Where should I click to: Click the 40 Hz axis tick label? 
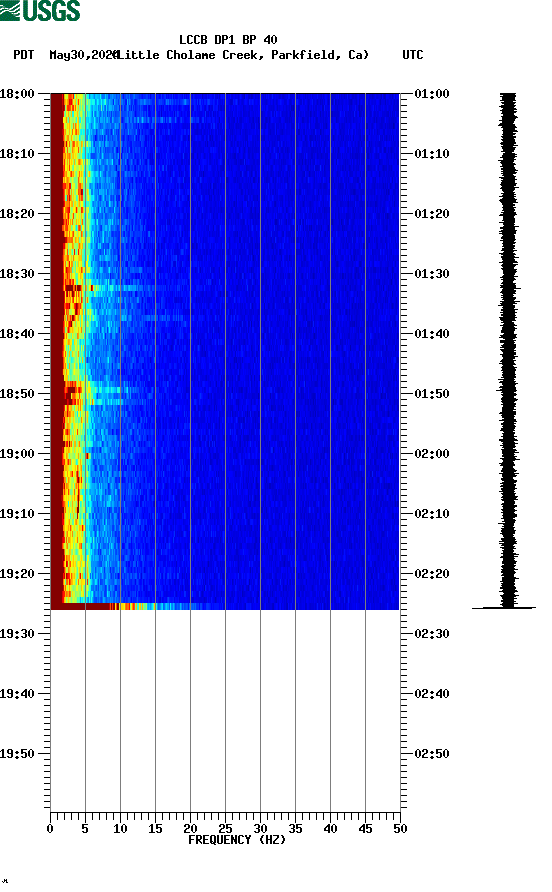330,829
